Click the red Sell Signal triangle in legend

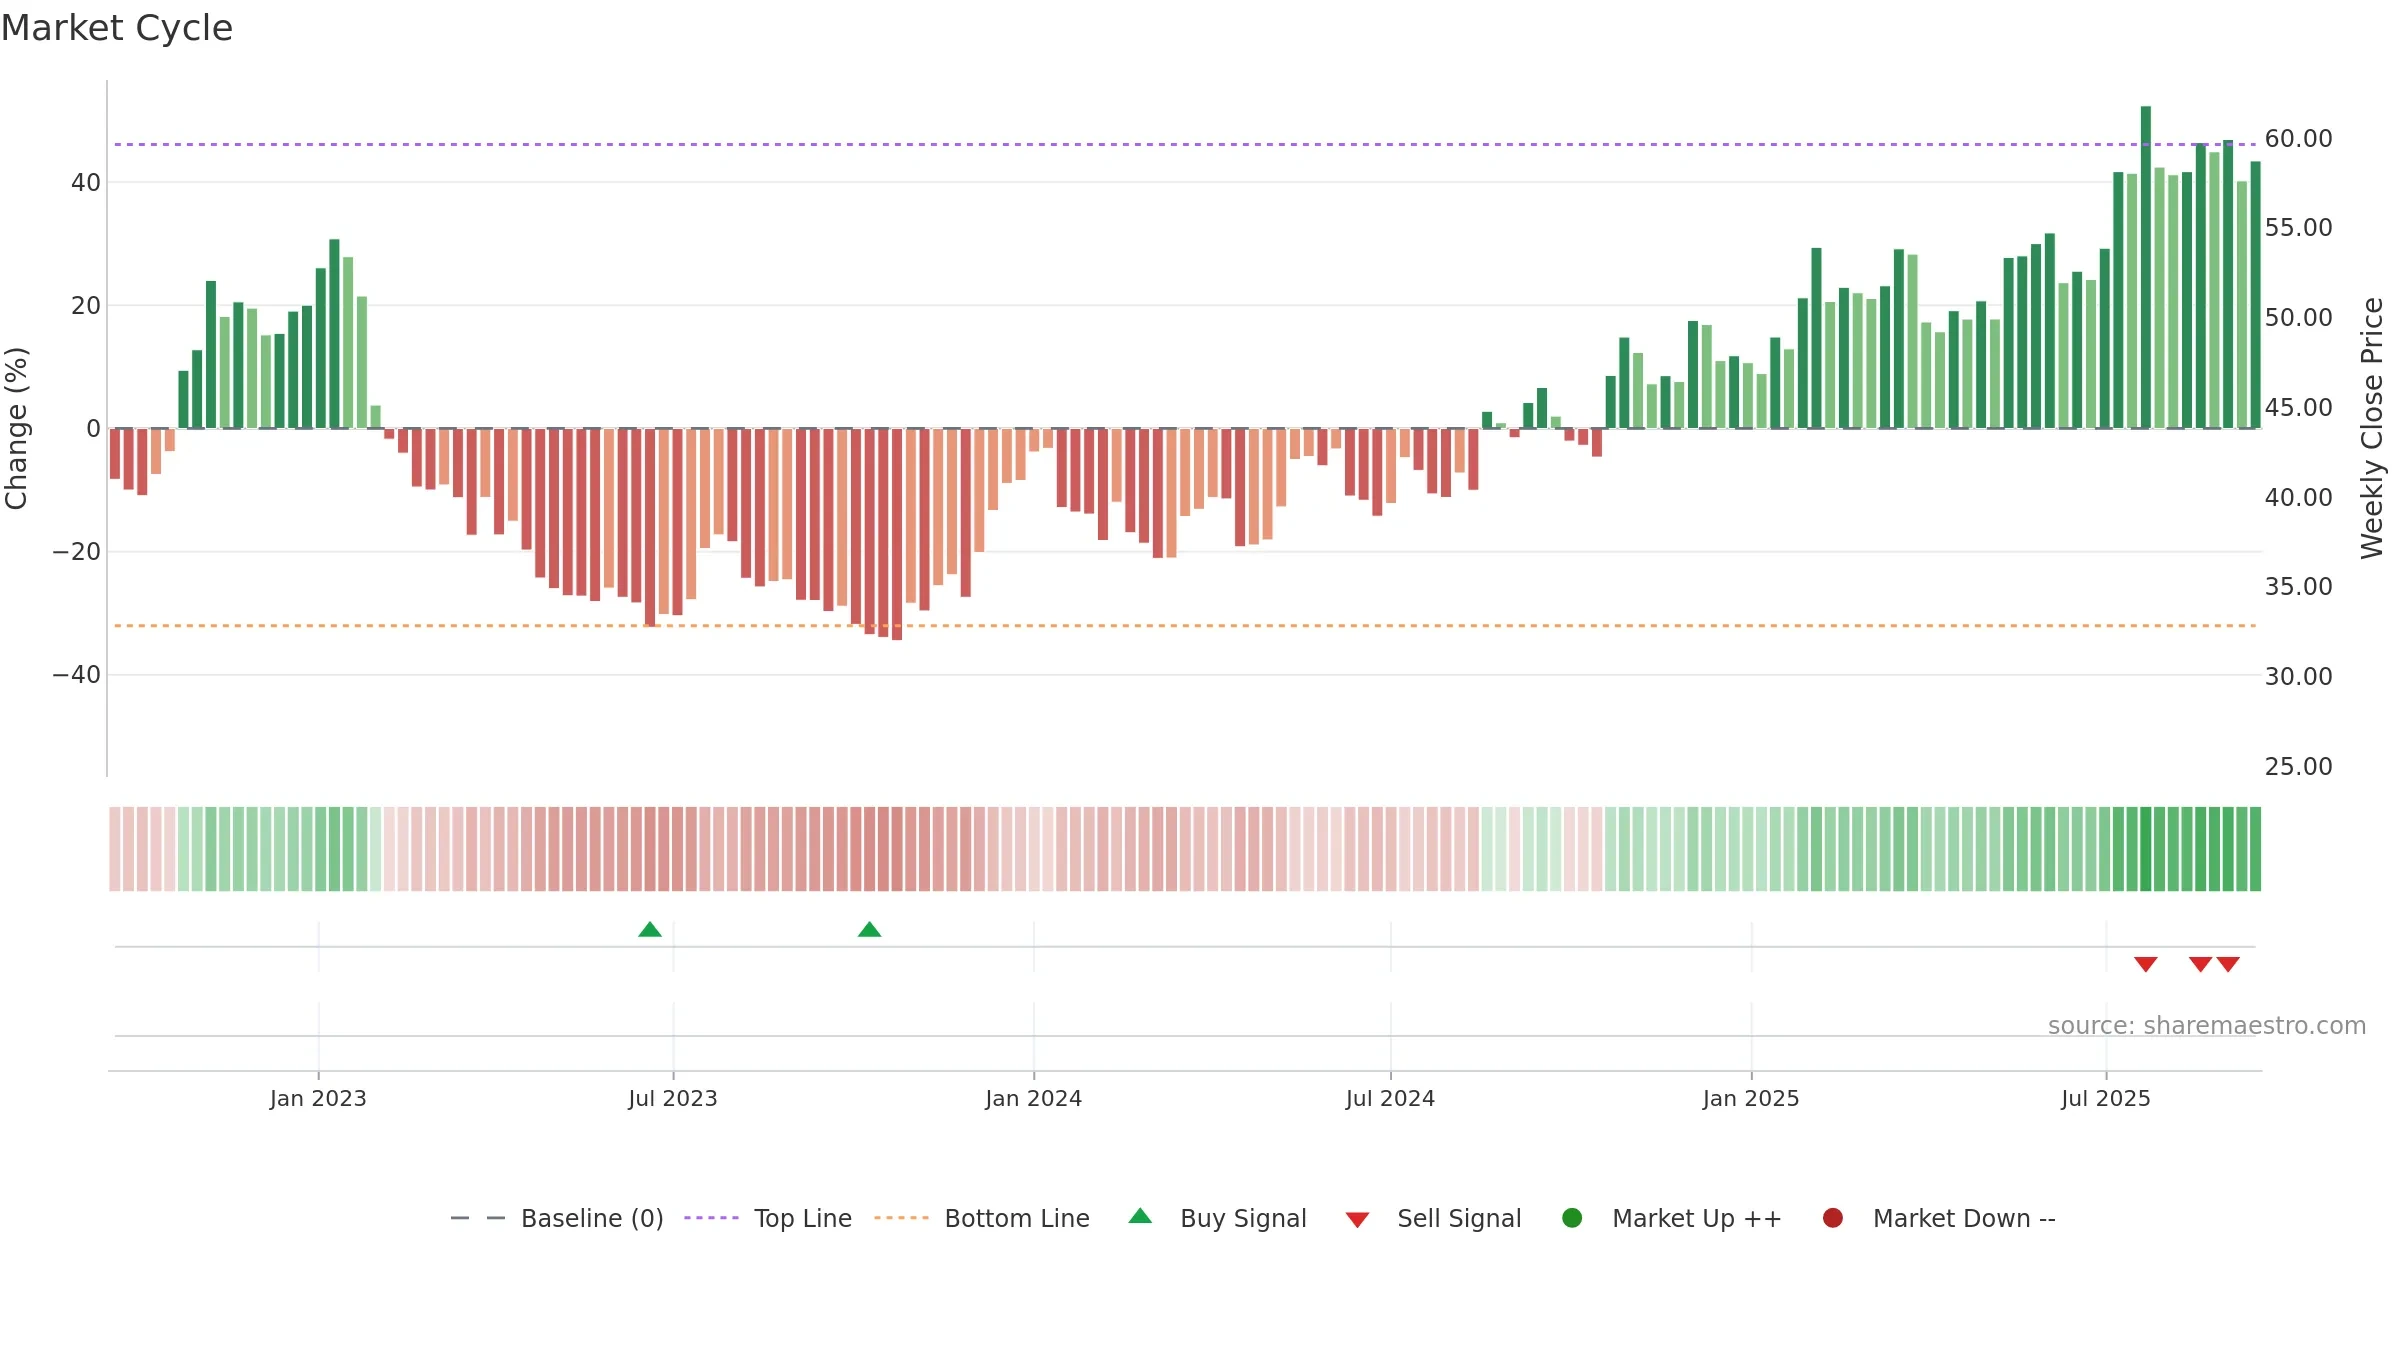pos(1357,1220)
